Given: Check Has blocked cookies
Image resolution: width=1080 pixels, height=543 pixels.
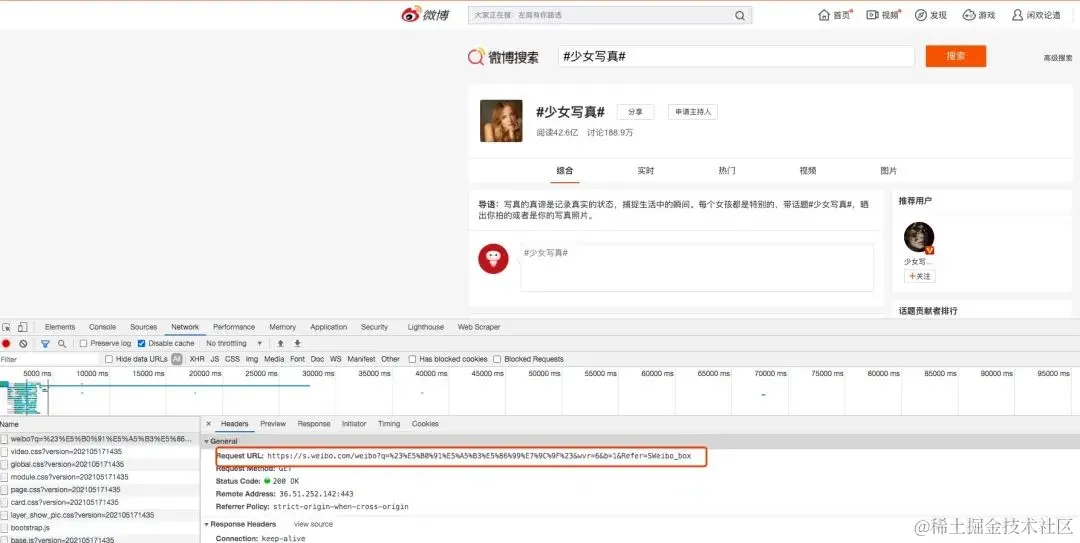Looking at the screenshot, I should click(x=412, y=359).
